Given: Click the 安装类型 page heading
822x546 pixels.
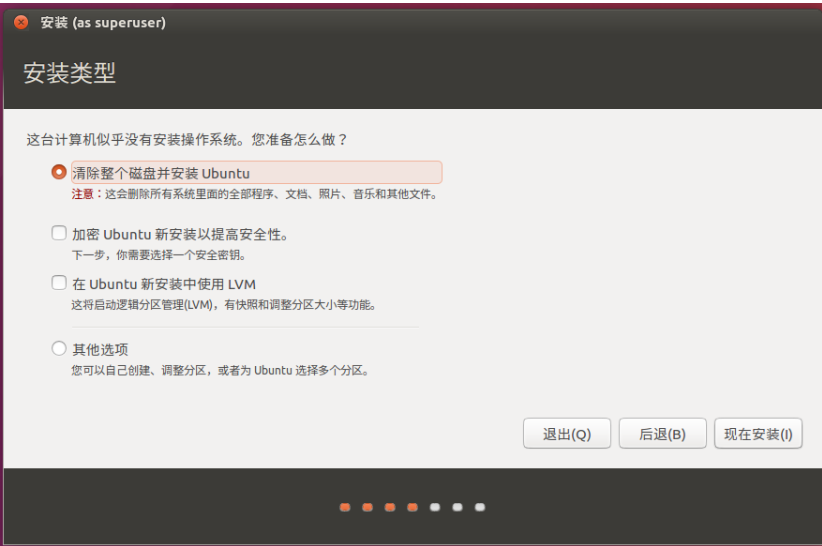Looking at the screenshot, I should tap(69, 73).
